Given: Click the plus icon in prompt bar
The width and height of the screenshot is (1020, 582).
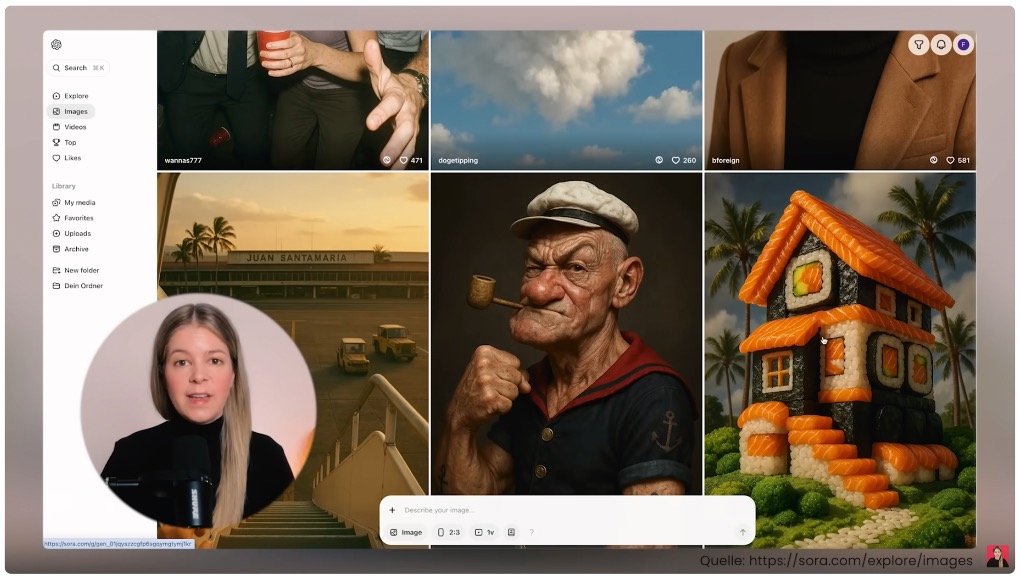Looking at the screenshot, I should click(x=392, y=510).
